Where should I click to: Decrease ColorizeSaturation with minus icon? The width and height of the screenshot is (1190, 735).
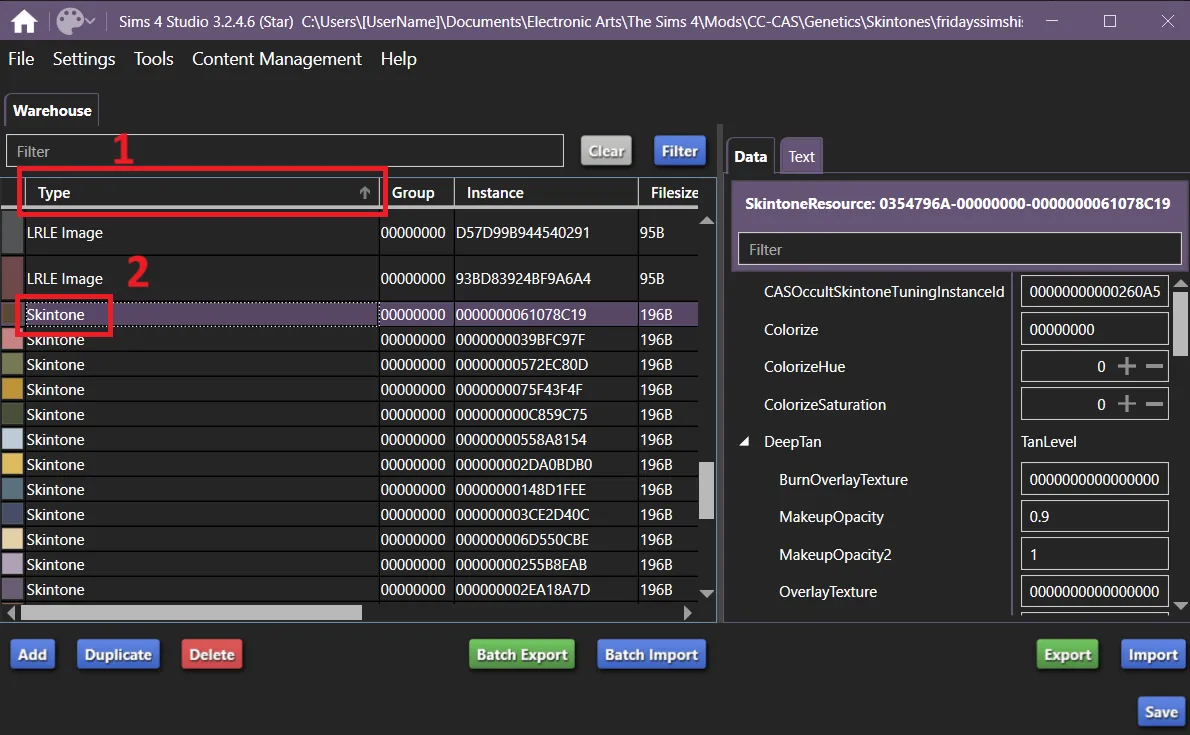[x=1154, y=405]
